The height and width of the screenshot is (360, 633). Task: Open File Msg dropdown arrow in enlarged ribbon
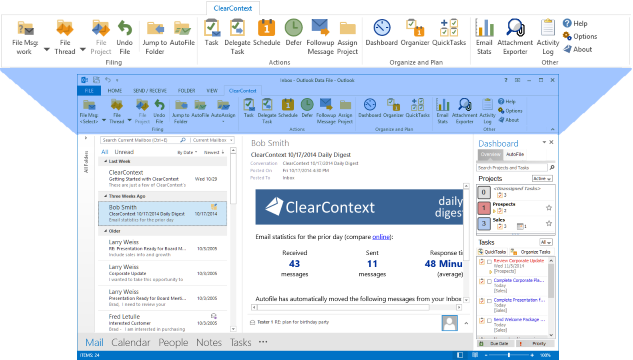46,50
